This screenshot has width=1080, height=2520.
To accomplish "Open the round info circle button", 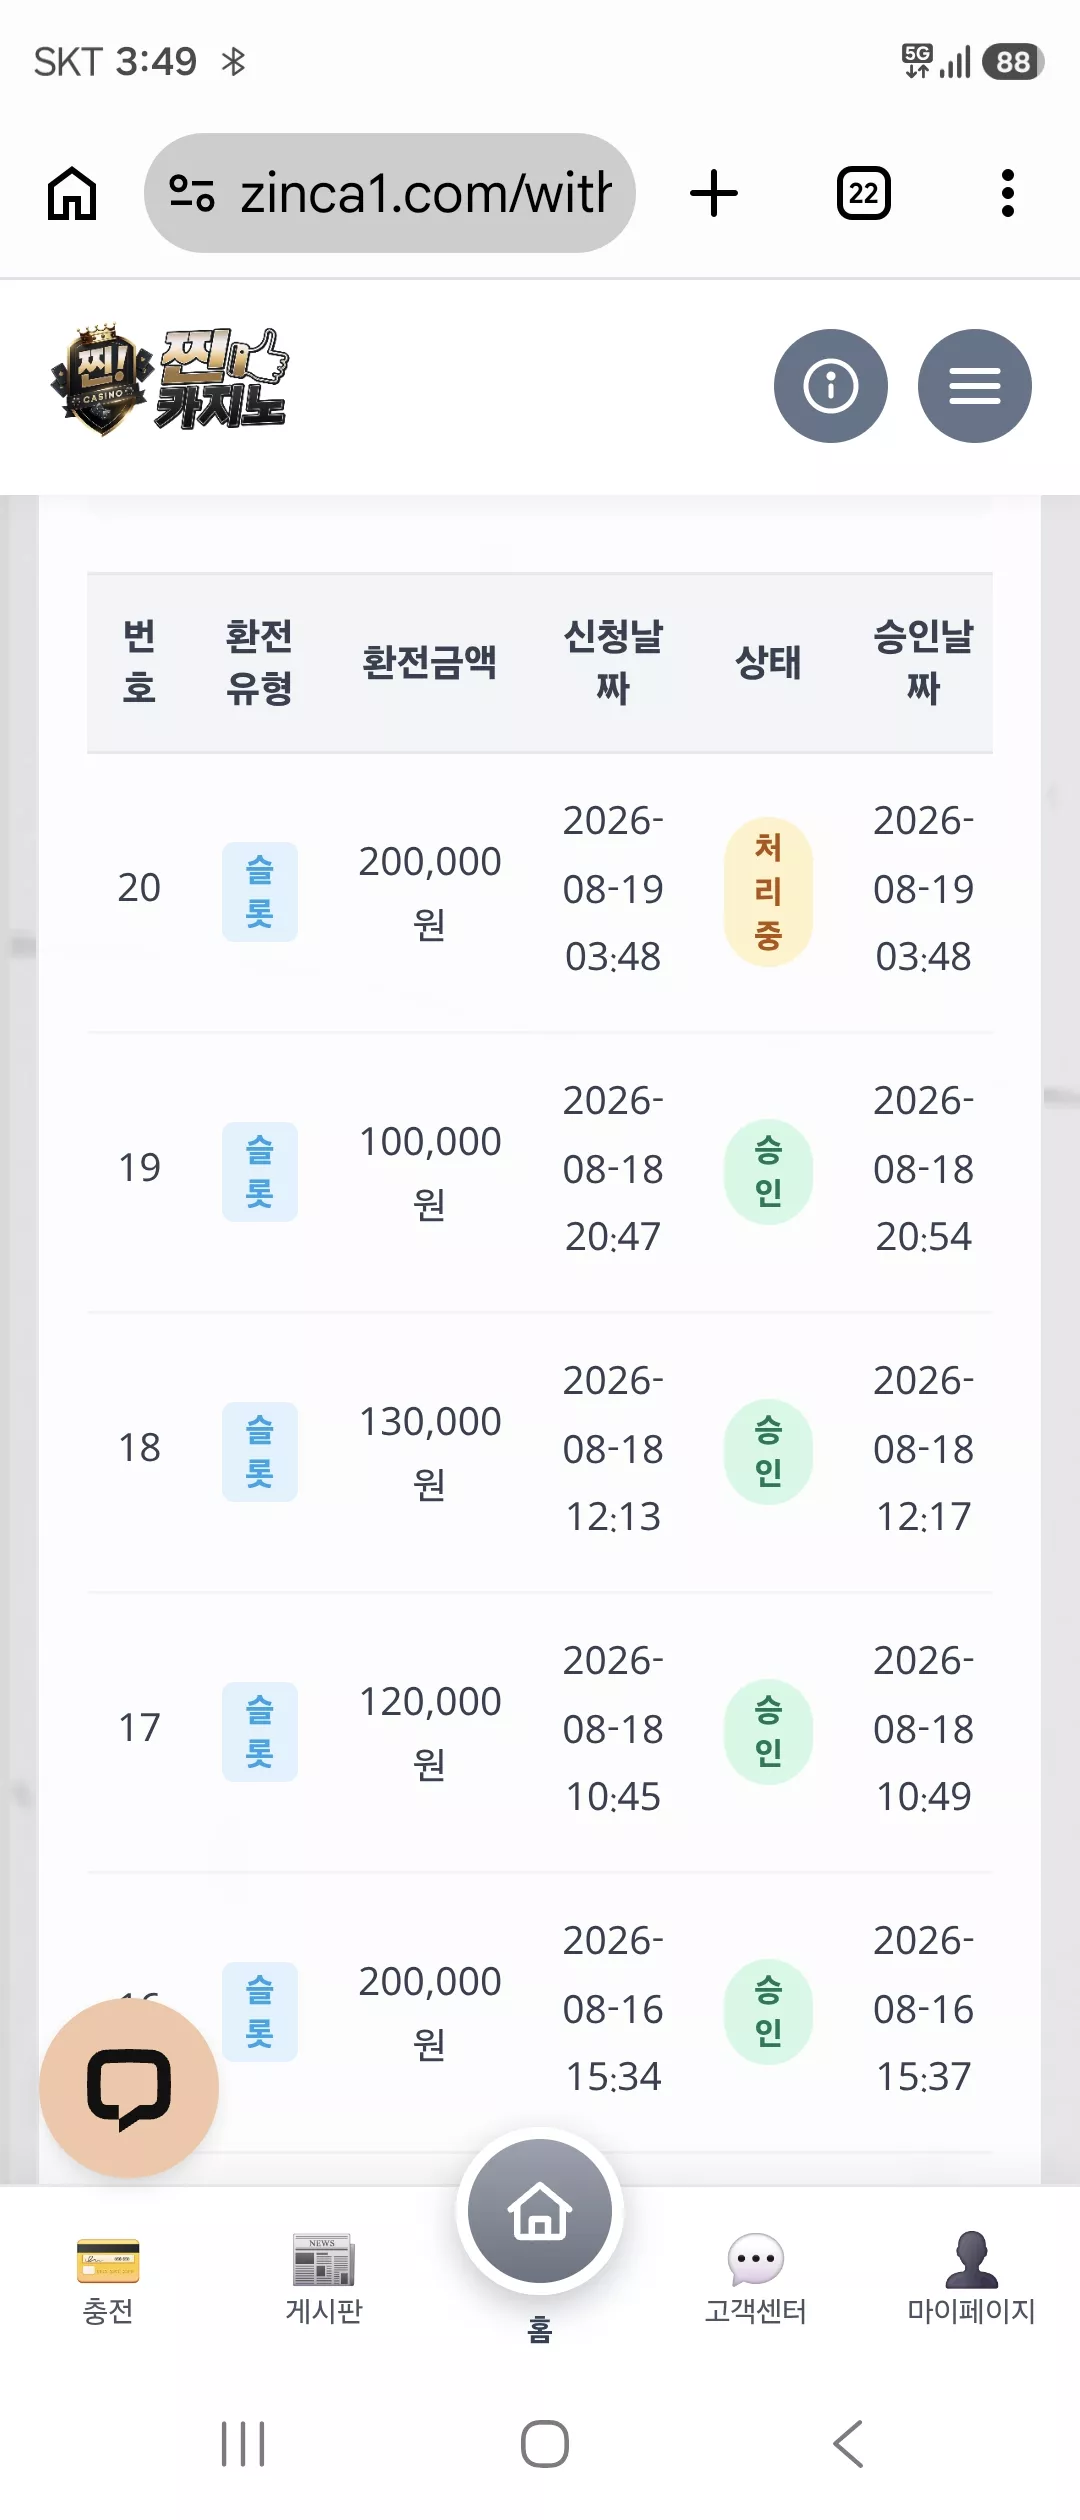I will click(831, 386).
